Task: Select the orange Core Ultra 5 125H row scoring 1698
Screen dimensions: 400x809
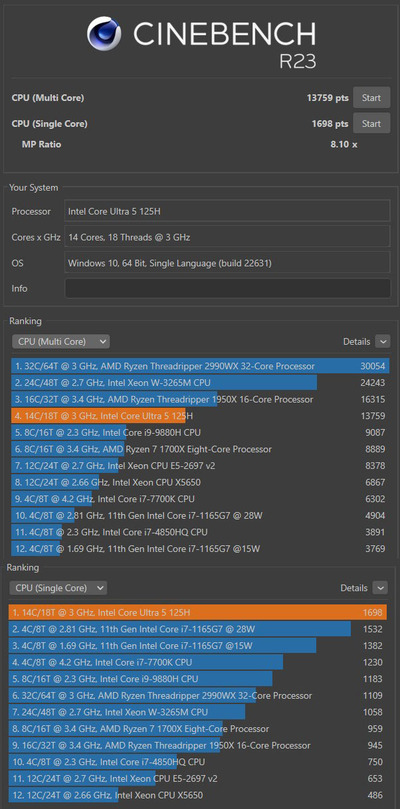Action: point(198,612)
